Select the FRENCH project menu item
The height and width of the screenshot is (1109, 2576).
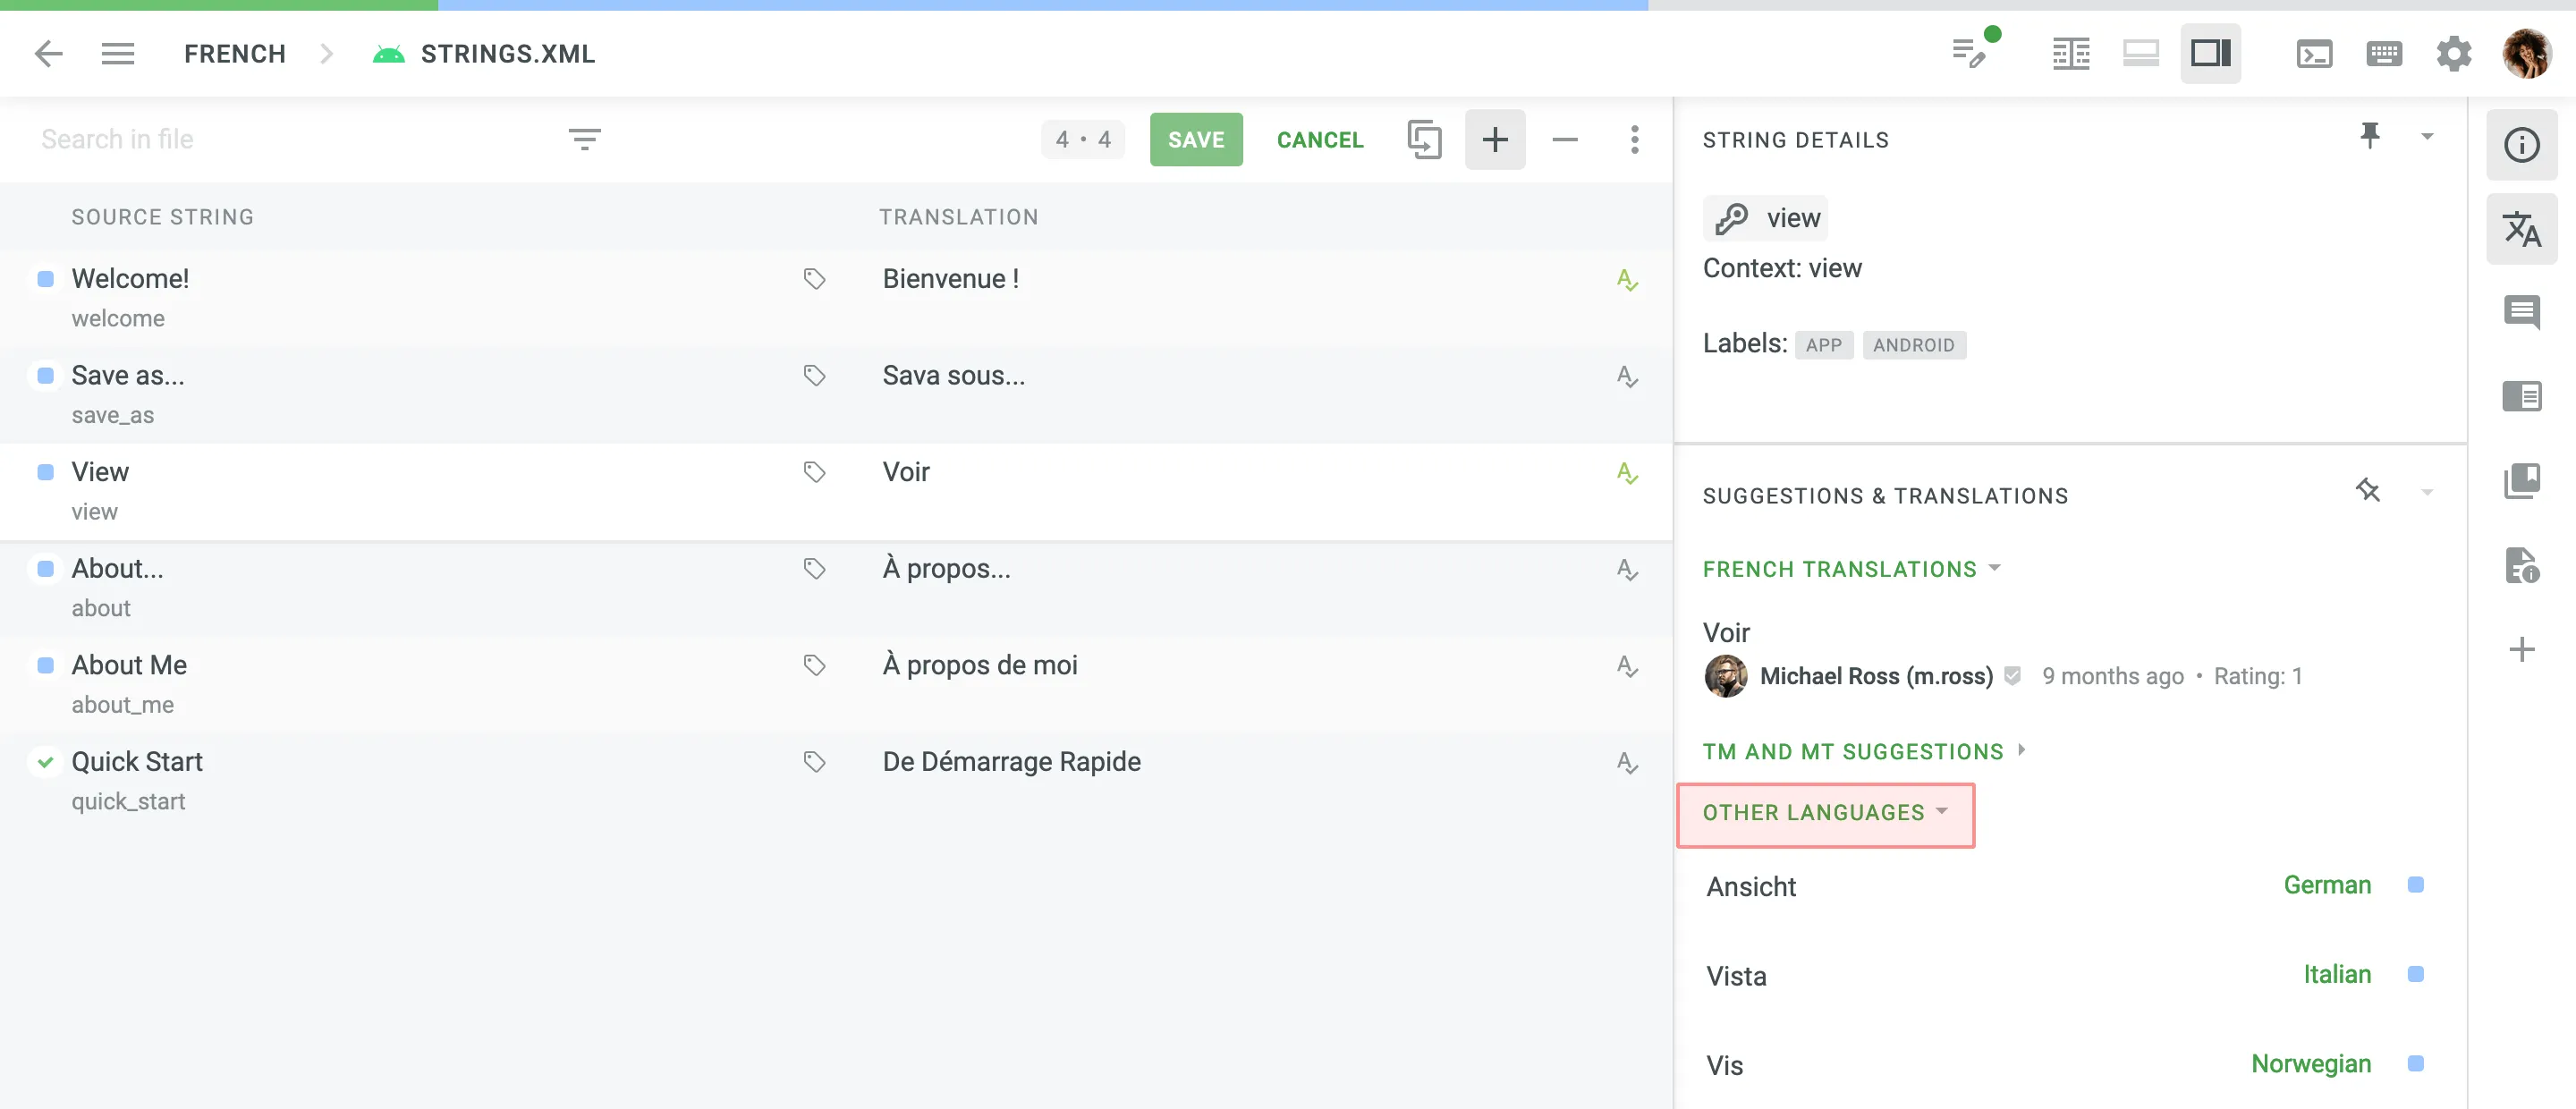pyautogui.click(x=235, y=53)
